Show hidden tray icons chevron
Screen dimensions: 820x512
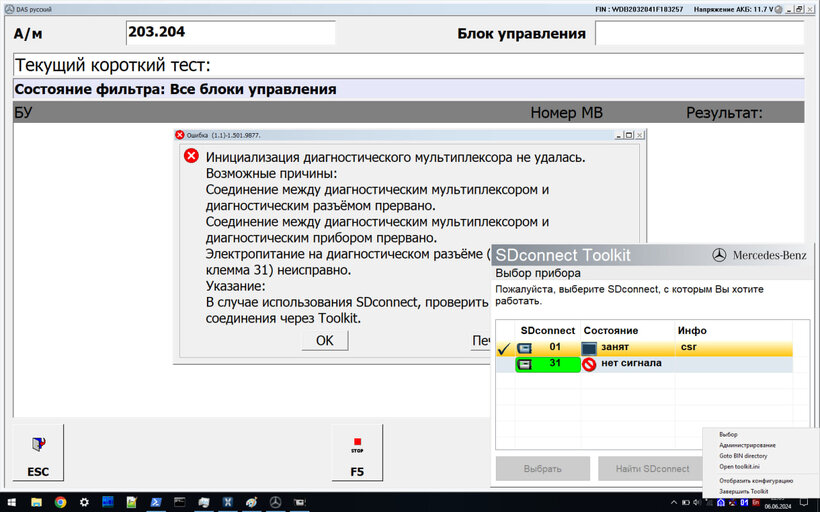(x=674, y=503)
